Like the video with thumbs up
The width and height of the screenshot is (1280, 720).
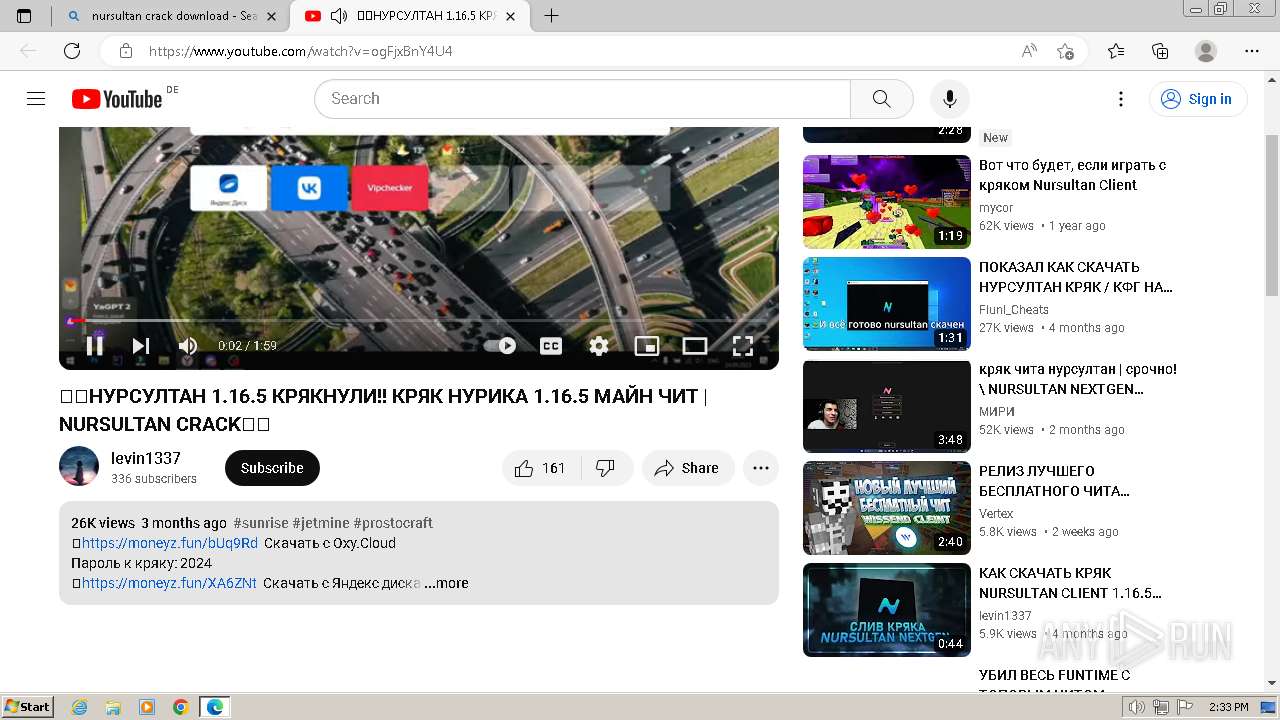coord(540,468)
